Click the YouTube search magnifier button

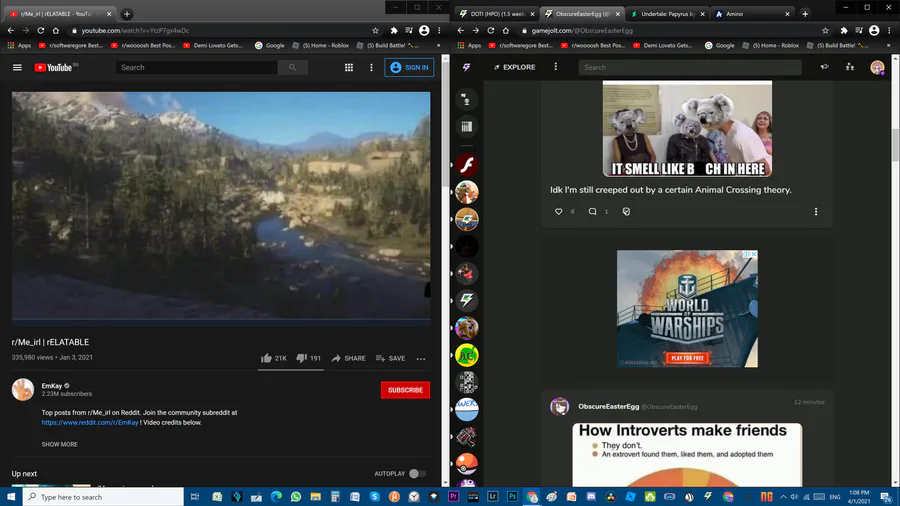(293, 68)
